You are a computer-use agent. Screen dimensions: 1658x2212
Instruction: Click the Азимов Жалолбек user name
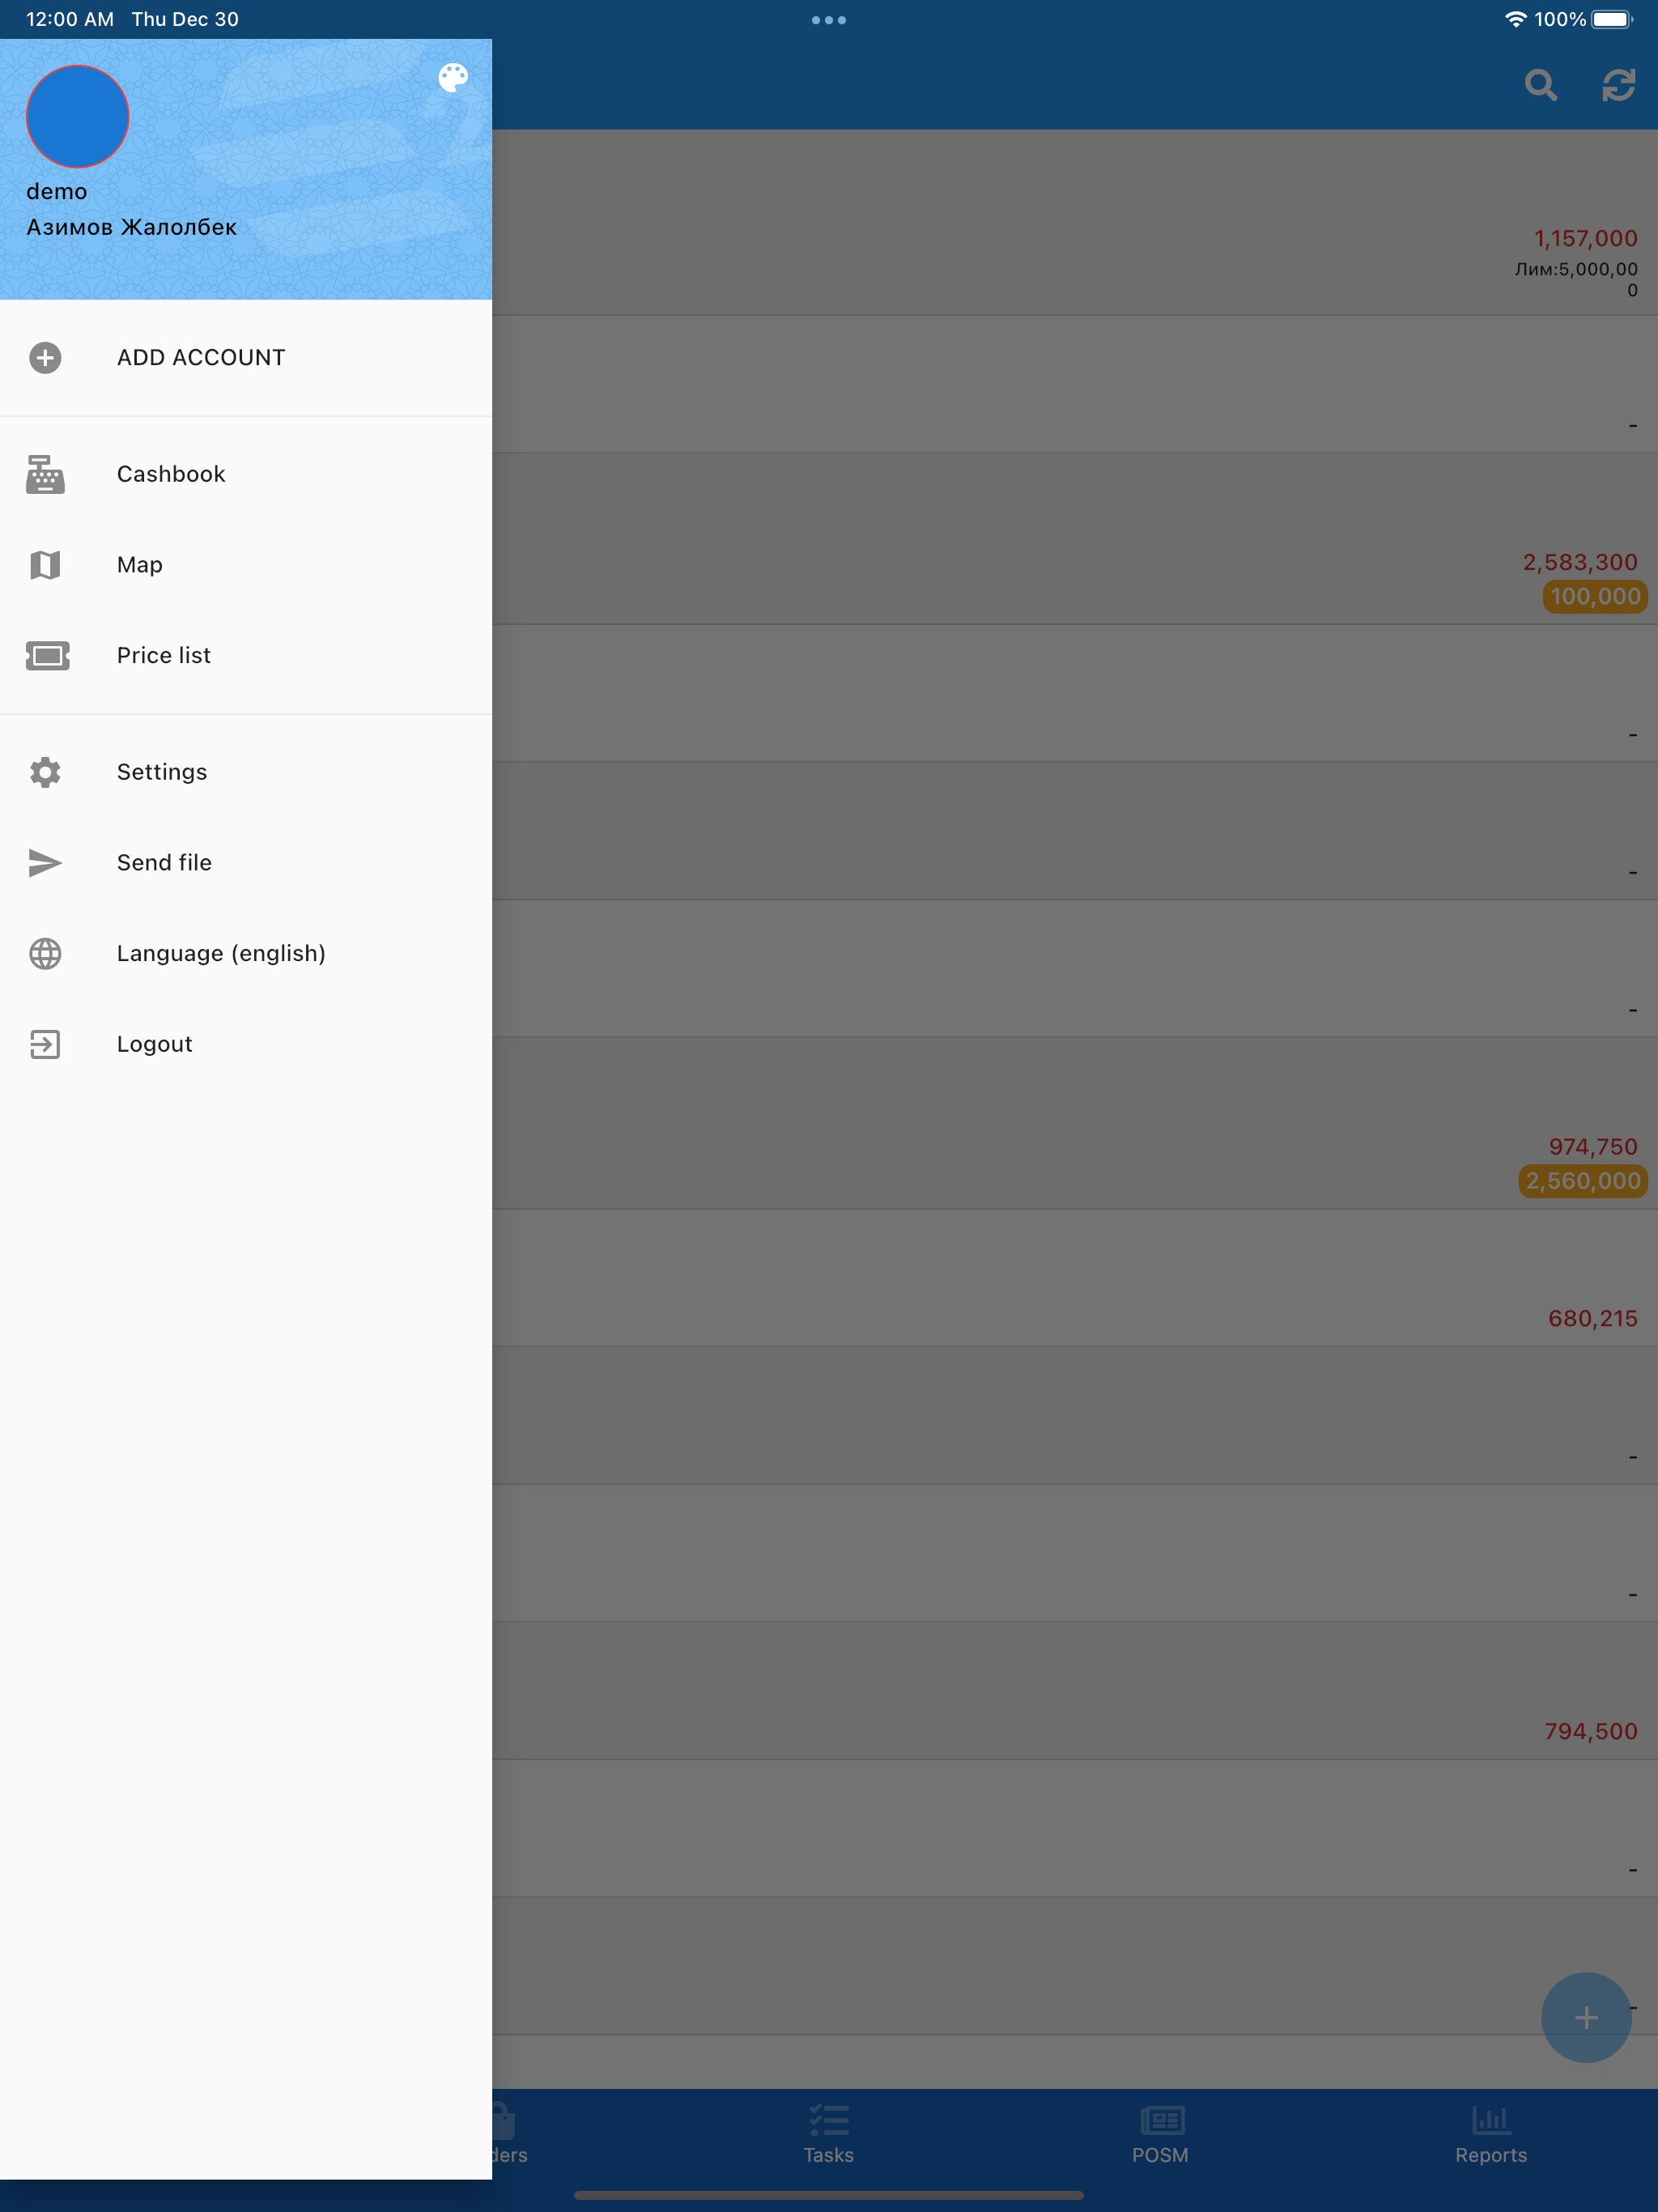coord(132,227)
